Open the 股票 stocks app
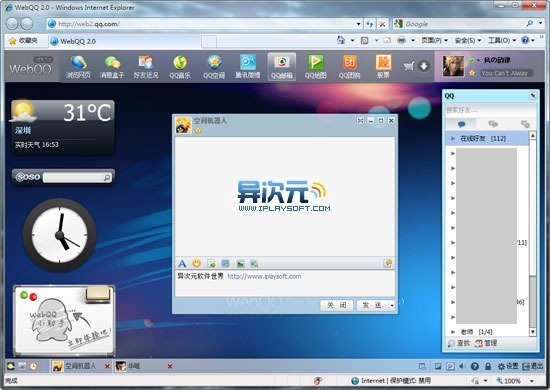 pyautogui.click(x=383, y=67)
